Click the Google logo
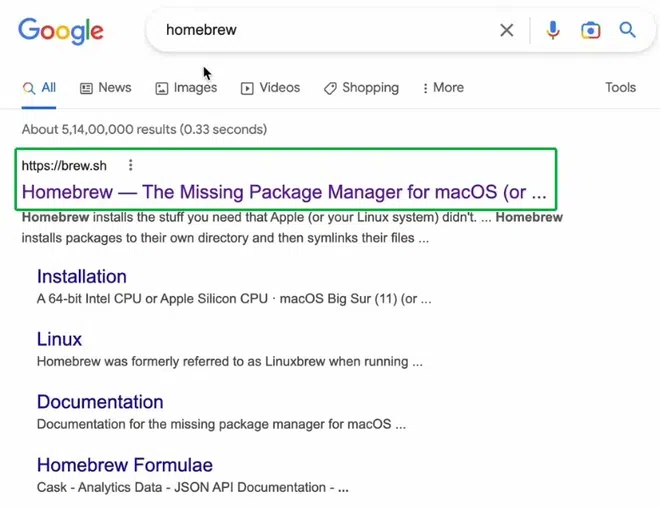 tap(60, 30)
